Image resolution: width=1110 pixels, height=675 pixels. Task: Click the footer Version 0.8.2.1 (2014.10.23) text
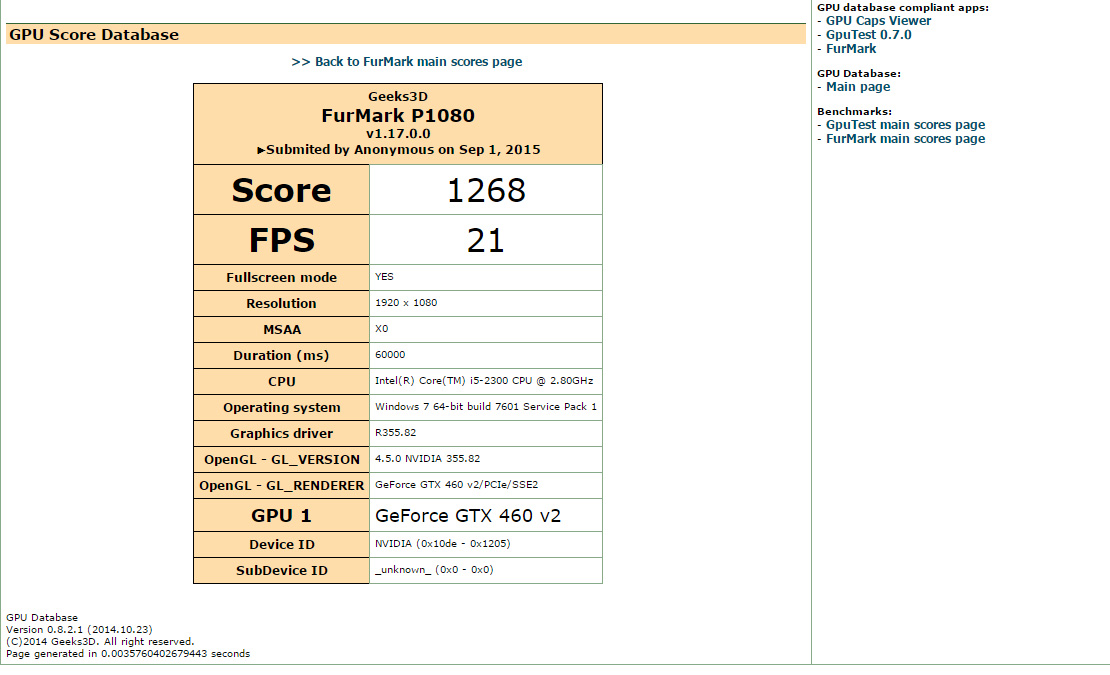pyautogui.click(x=79, y=630)
